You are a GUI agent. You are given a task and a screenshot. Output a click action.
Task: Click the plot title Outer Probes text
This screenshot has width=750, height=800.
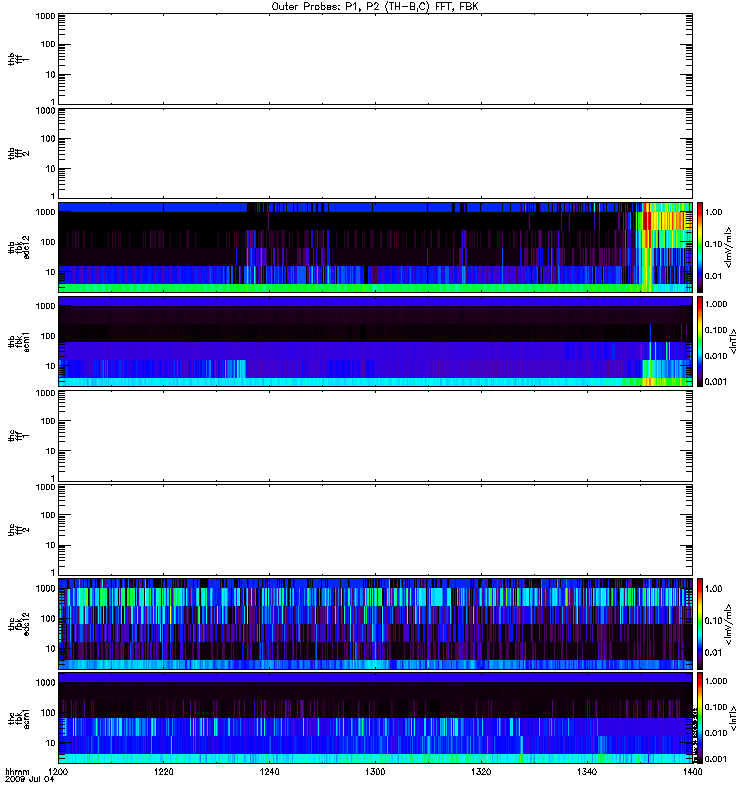tap(374, 7)
